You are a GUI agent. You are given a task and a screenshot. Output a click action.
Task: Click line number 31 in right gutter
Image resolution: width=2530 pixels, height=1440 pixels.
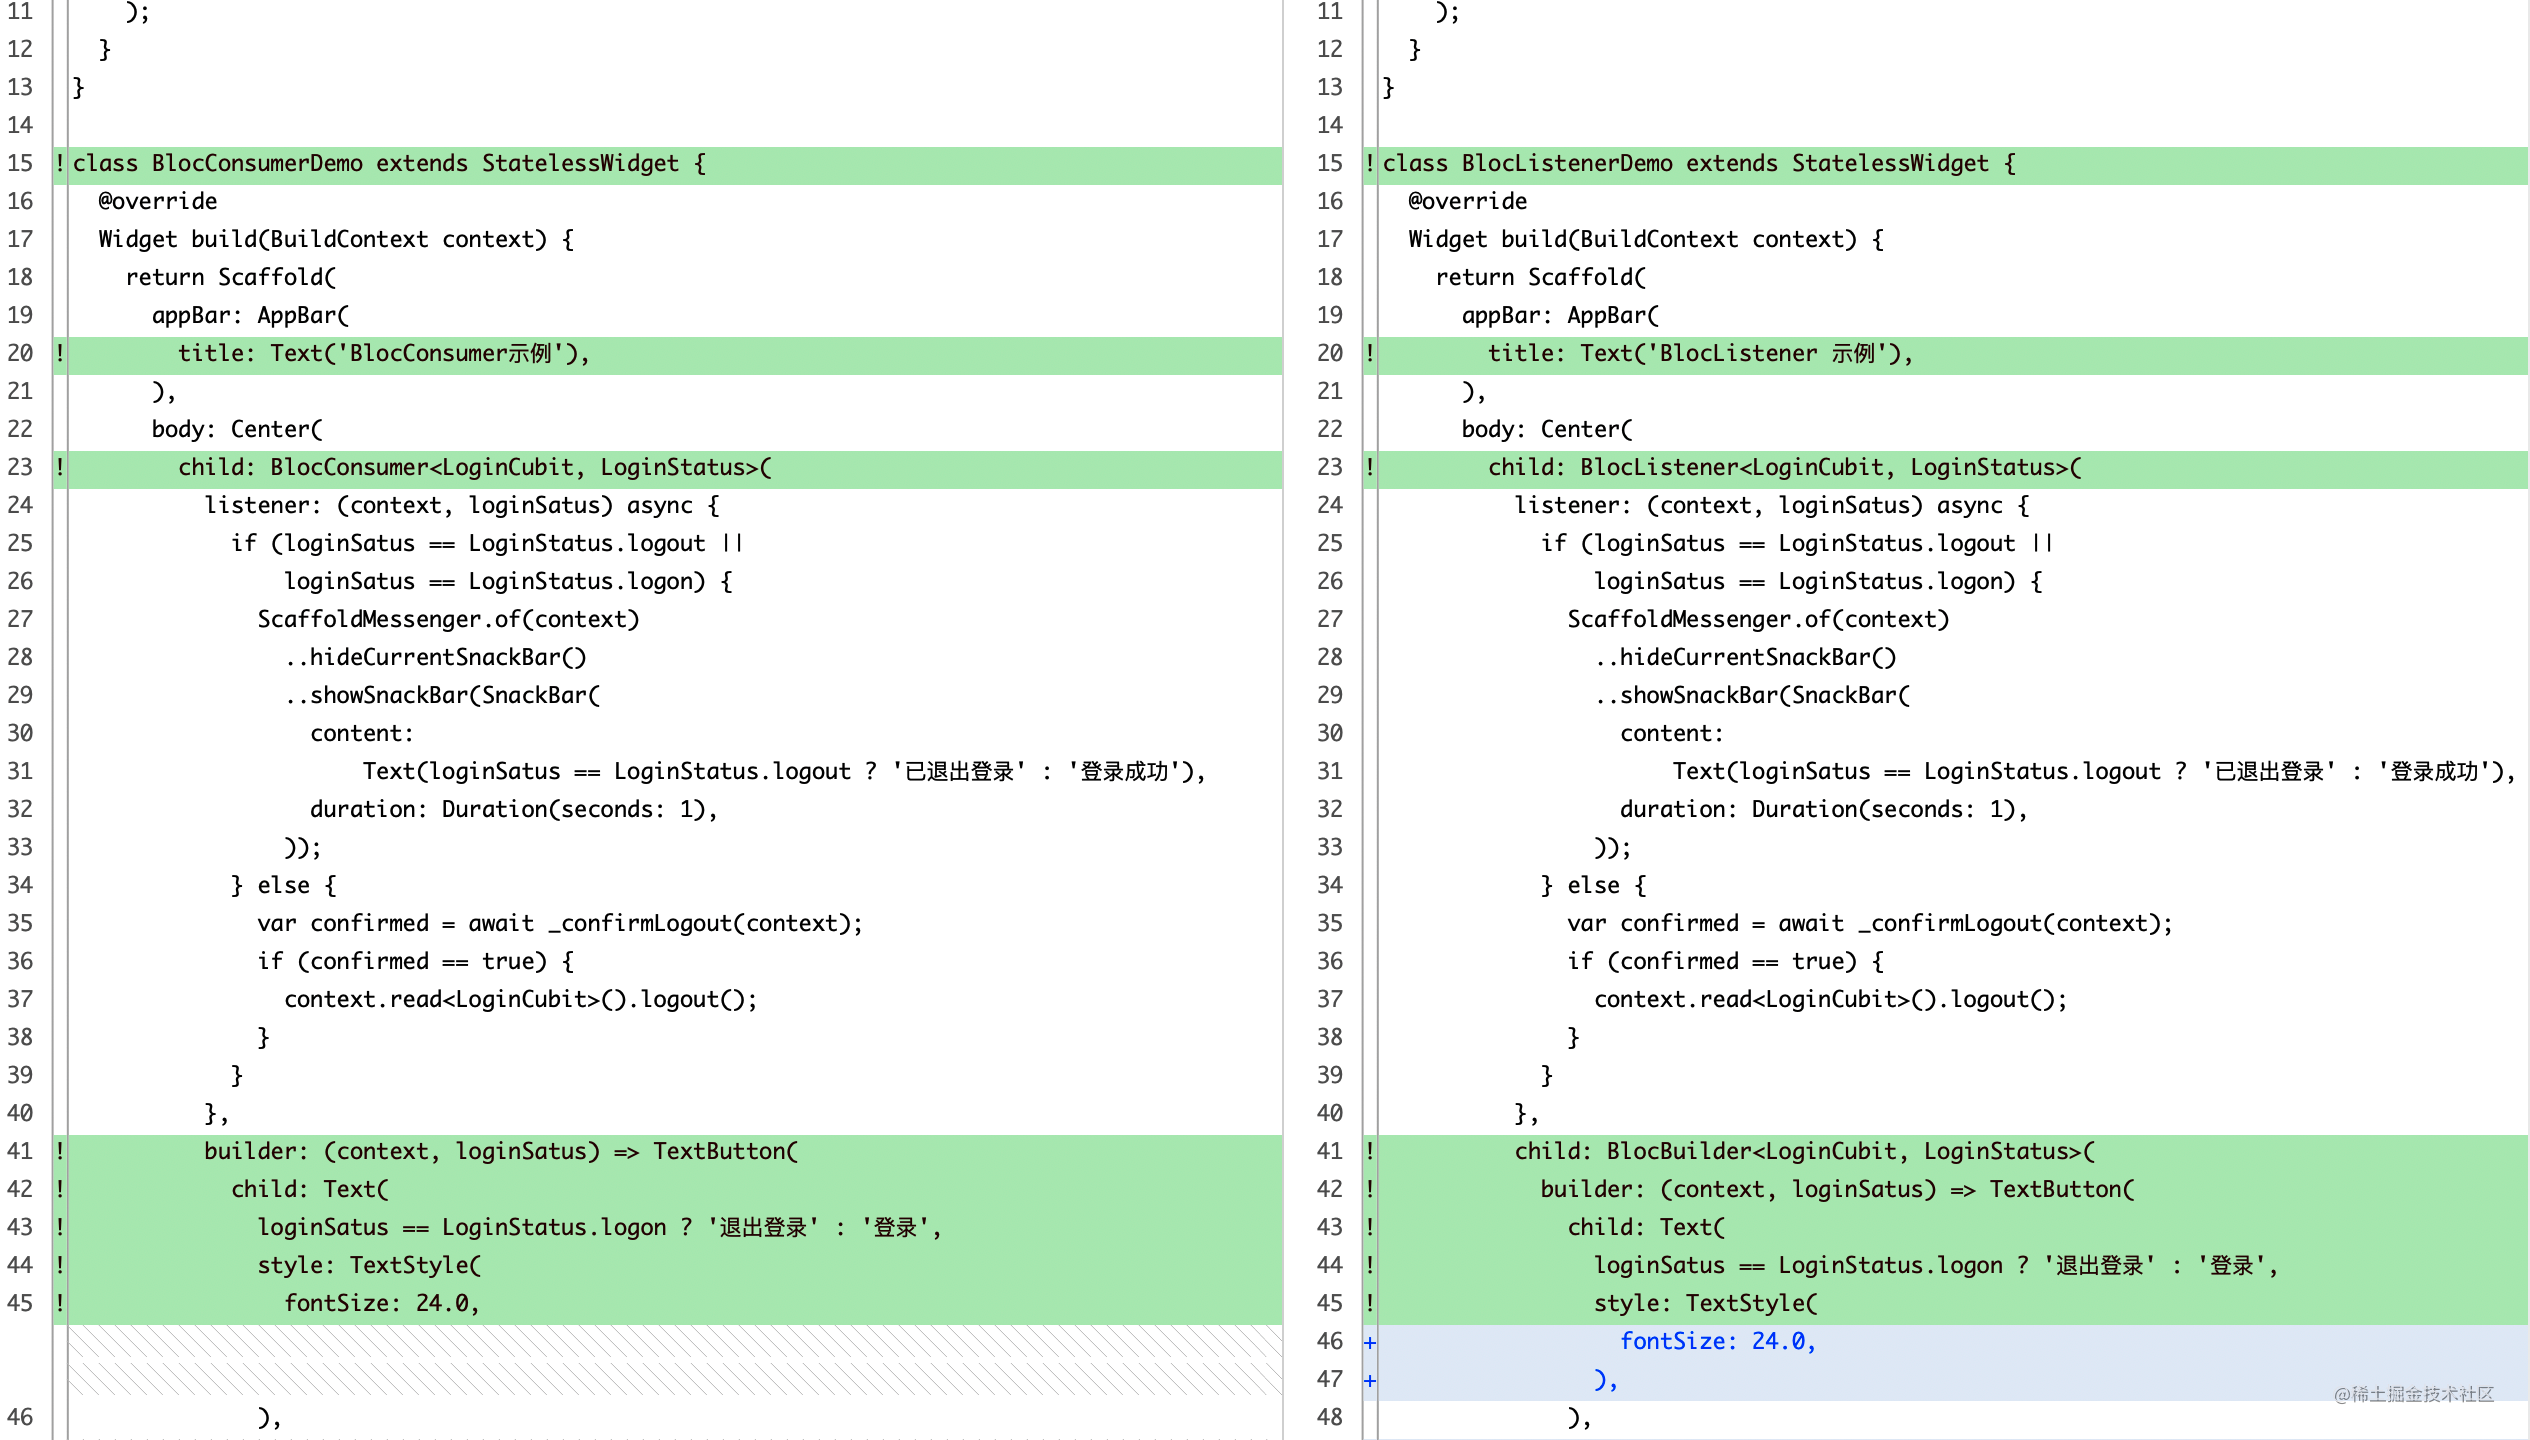(x=1330, y=771)
